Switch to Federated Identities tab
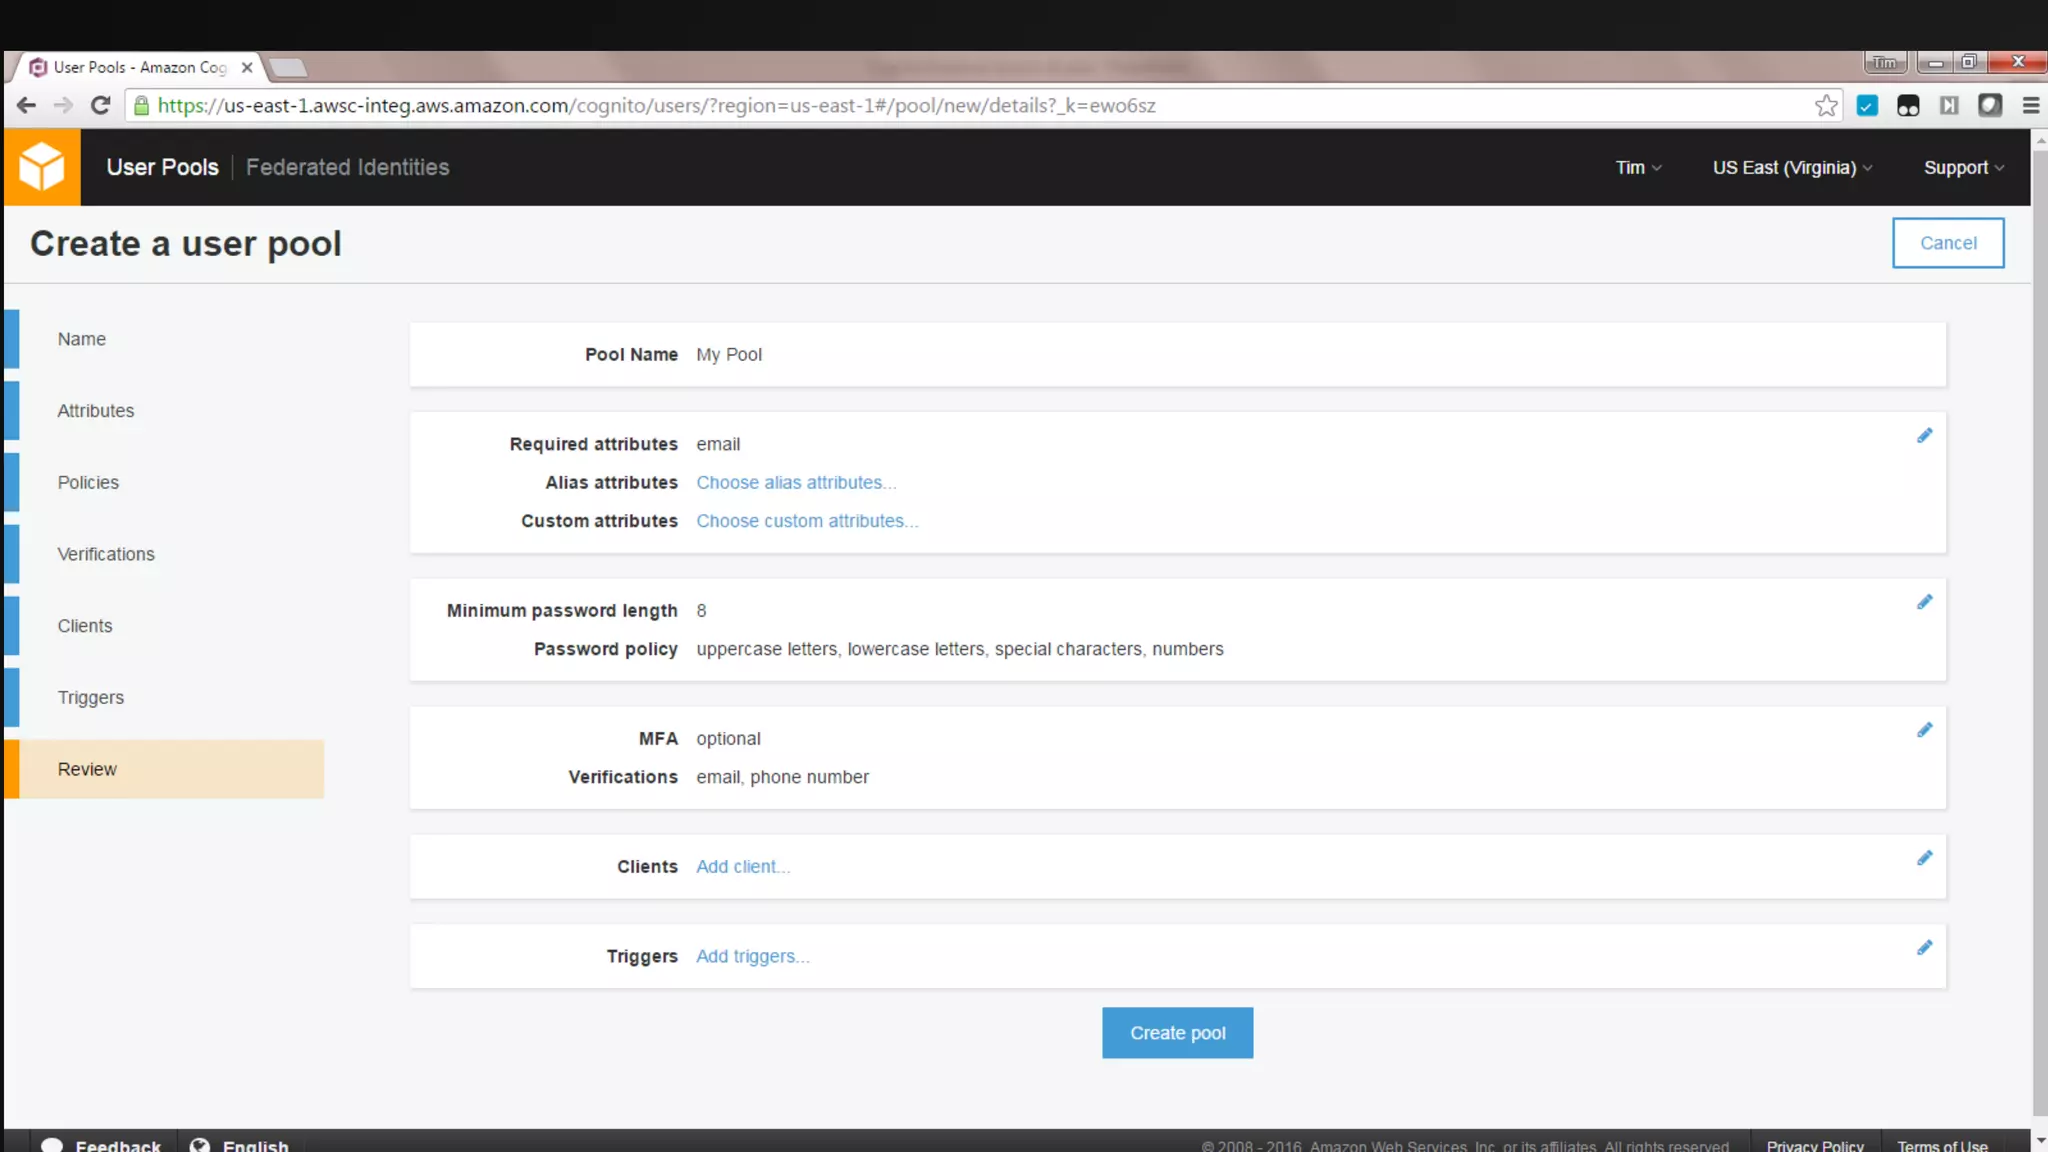This screenshot has height=1152, width=2048. click(347, 168)
